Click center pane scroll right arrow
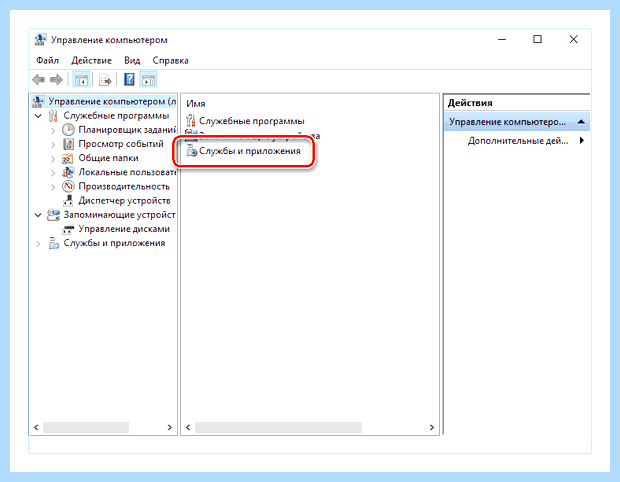 click(432, 427)
